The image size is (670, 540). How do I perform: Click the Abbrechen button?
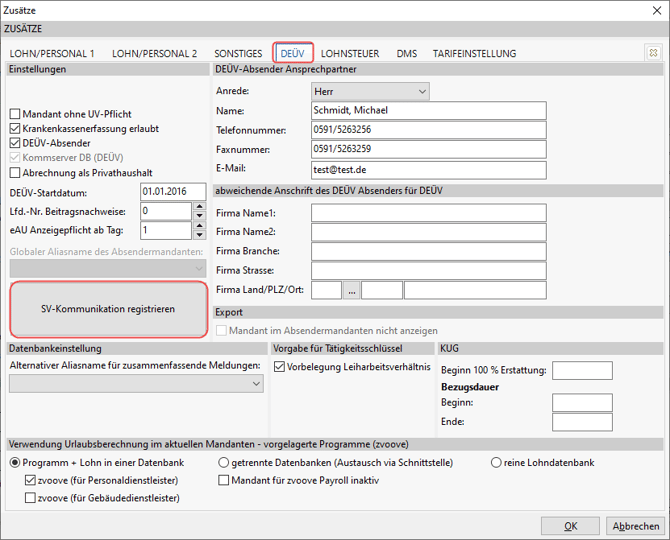(x=635, y=526)
